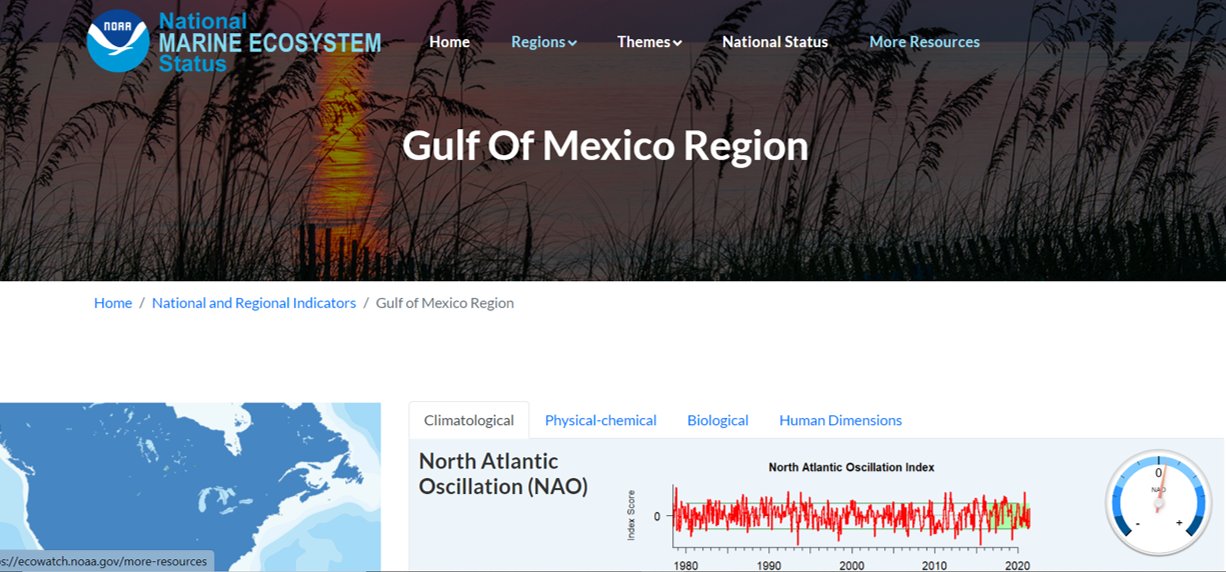Click the NAO gauge dial

(1158, 502)
